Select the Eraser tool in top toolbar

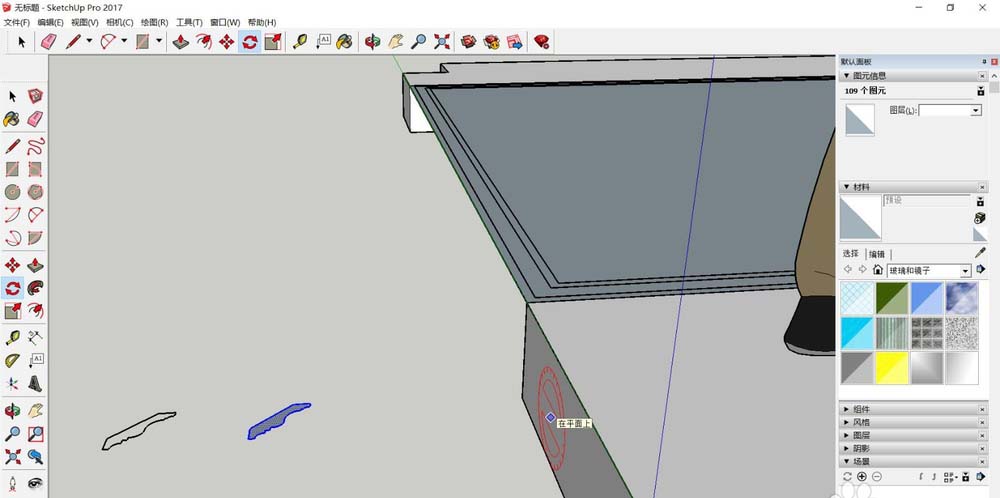click(48, 41)
